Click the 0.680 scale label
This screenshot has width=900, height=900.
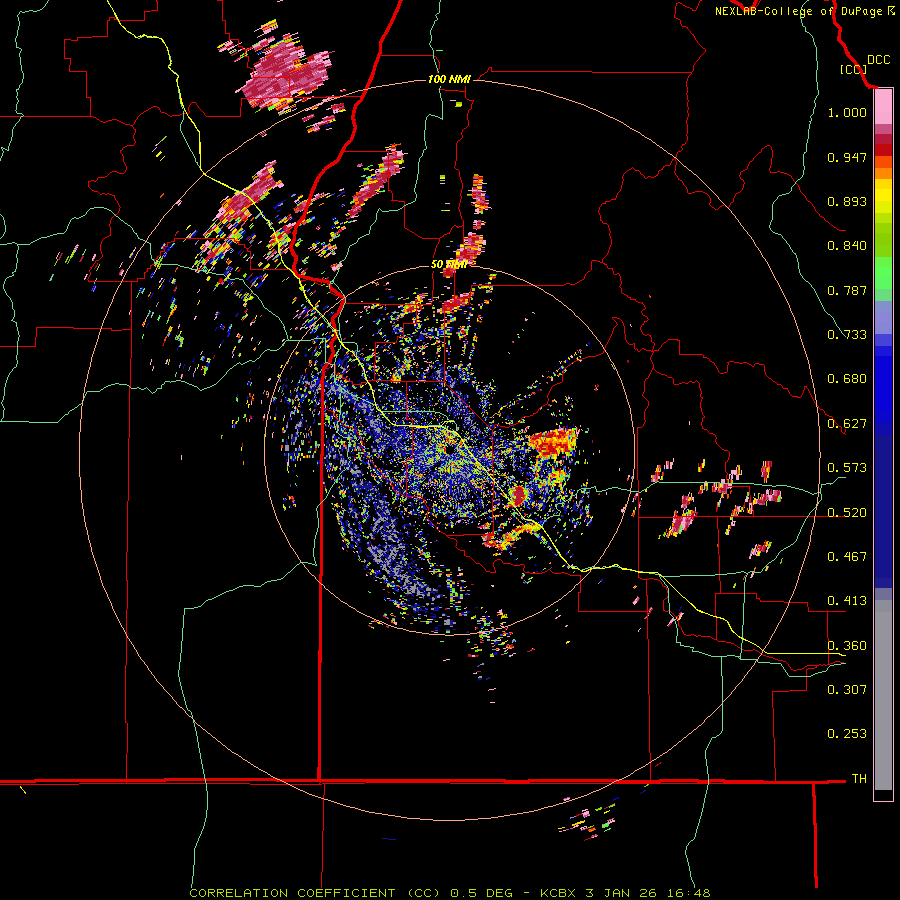847,379
